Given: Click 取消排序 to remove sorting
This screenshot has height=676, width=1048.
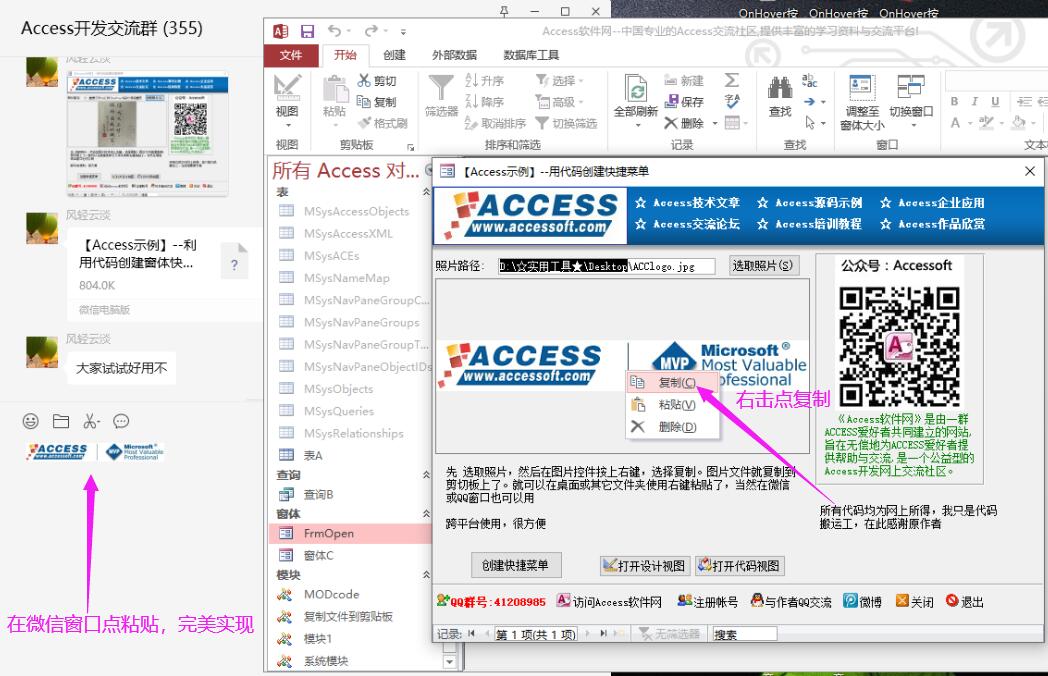Looking at the screenshot, I should tap(495, 123).
